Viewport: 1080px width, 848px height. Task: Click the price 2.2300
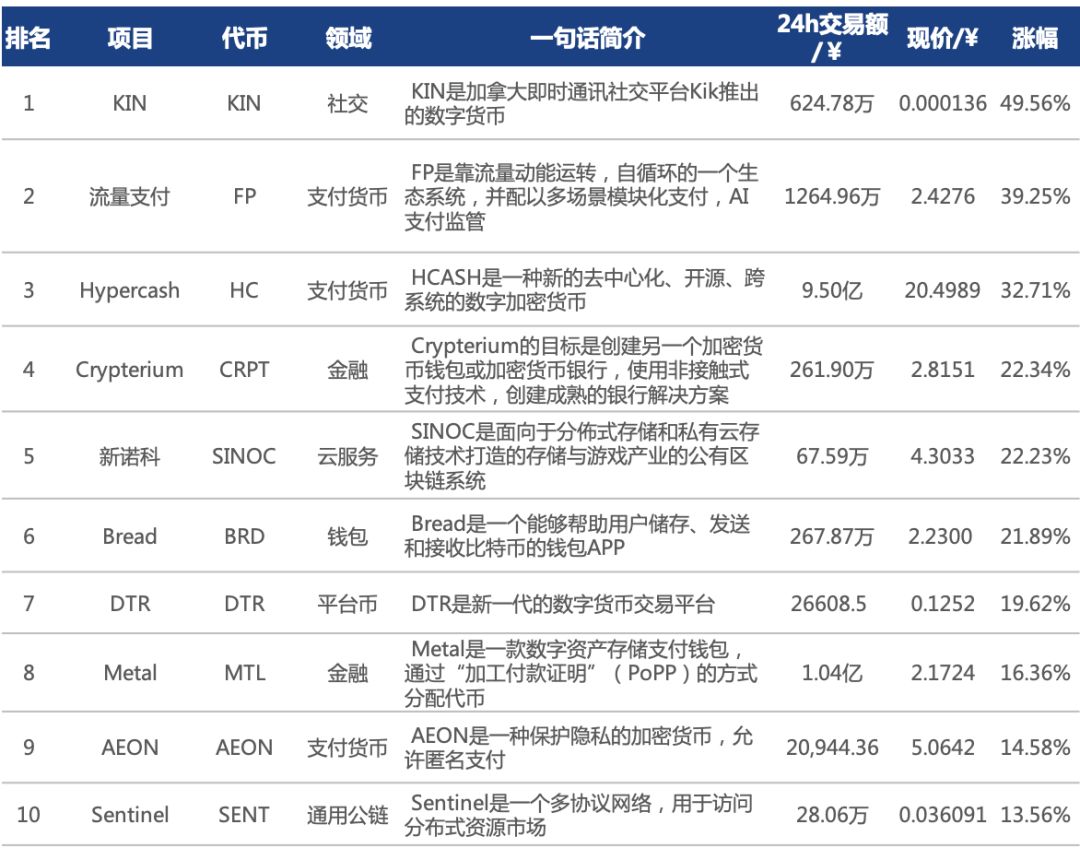(x=940, y=536)
